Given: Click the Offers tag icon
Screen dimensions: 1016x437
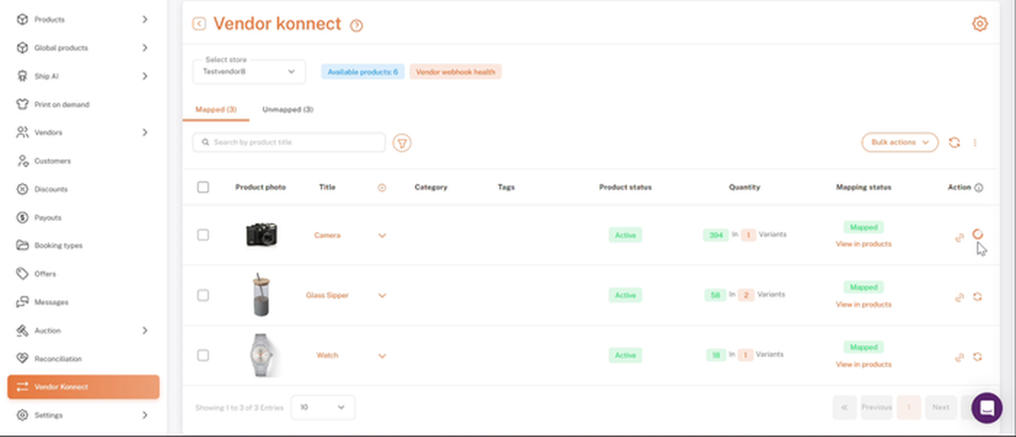Looking at the screenshot, I should pos(22,274).
